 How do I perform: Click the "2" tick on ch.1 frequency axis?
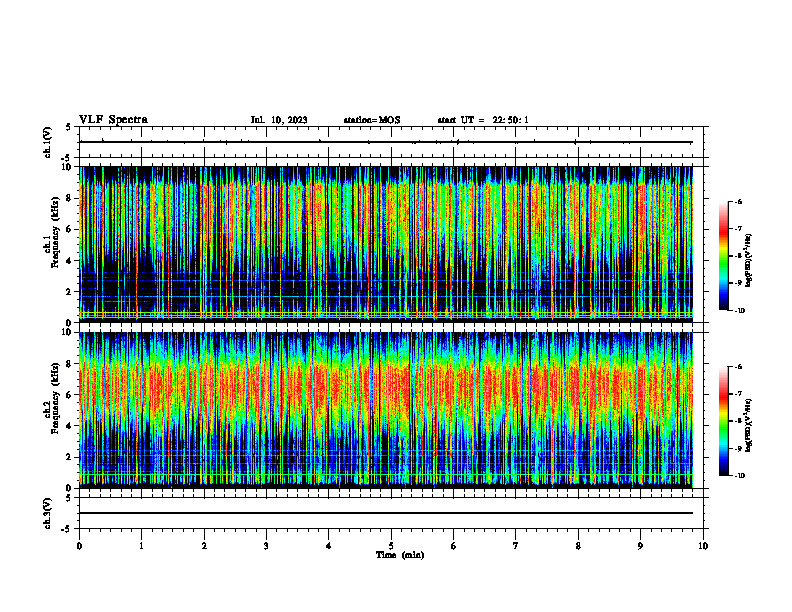[69, 292]
